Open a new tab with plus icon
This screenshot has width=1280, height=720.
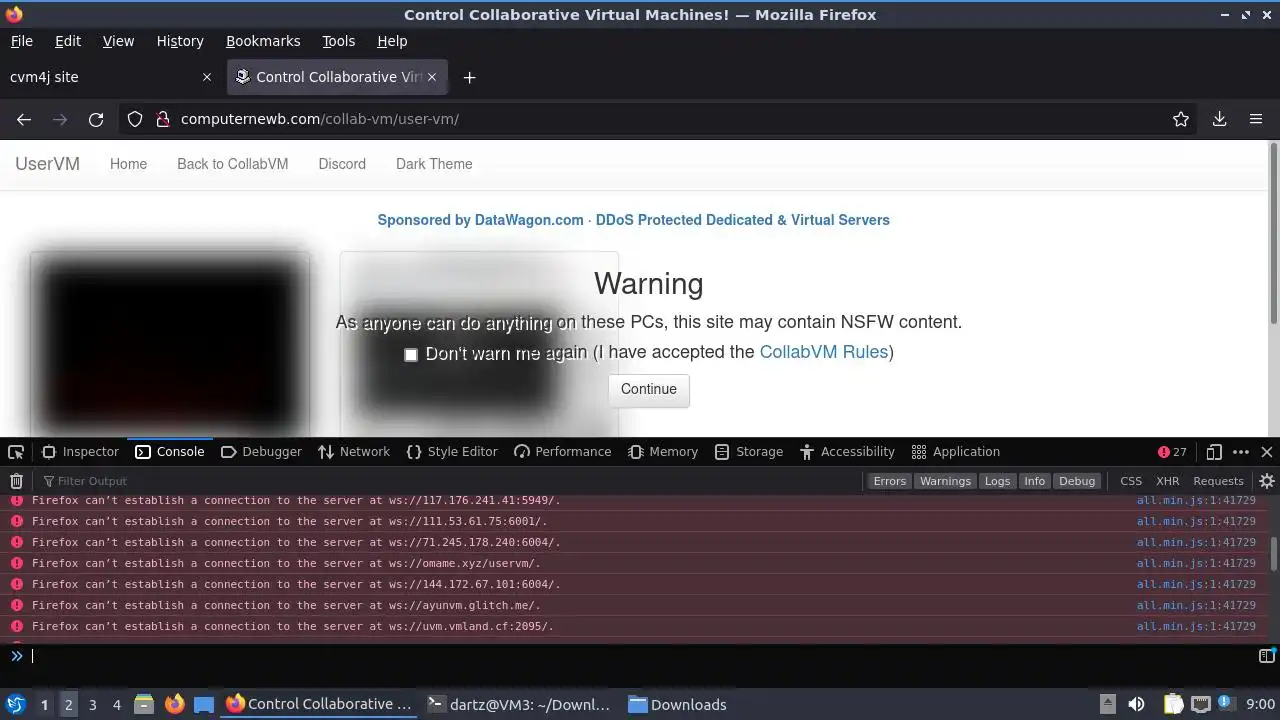point(469,77)
